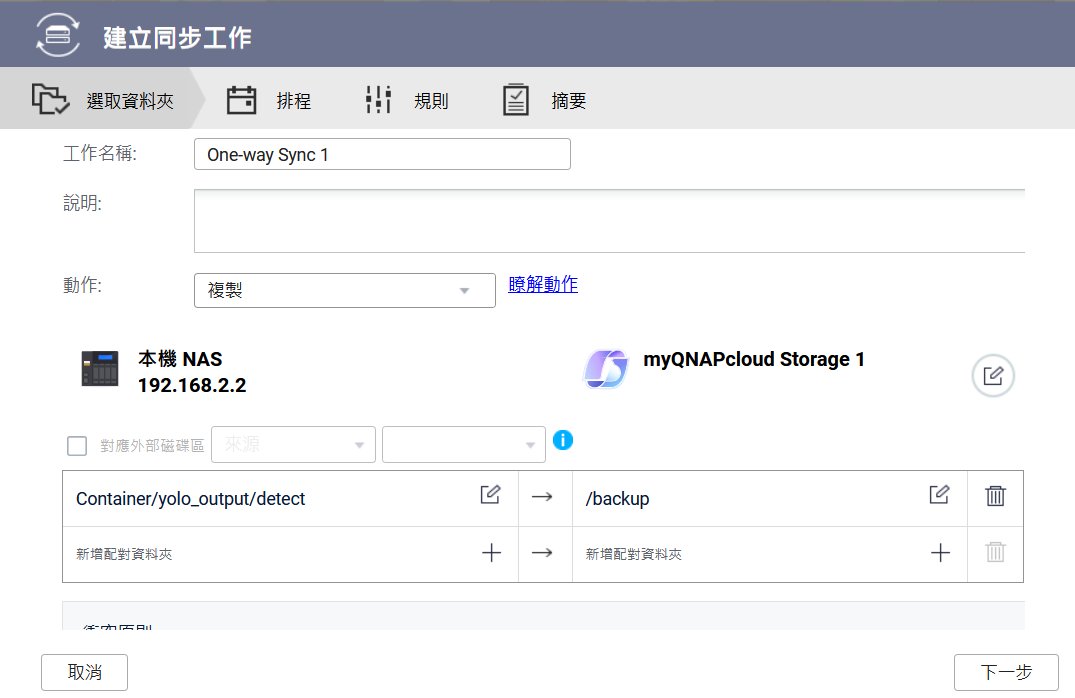This screenshot has width=1075, height=698.
Task: Enable map external volume checkbox
Action: (77, 446)
